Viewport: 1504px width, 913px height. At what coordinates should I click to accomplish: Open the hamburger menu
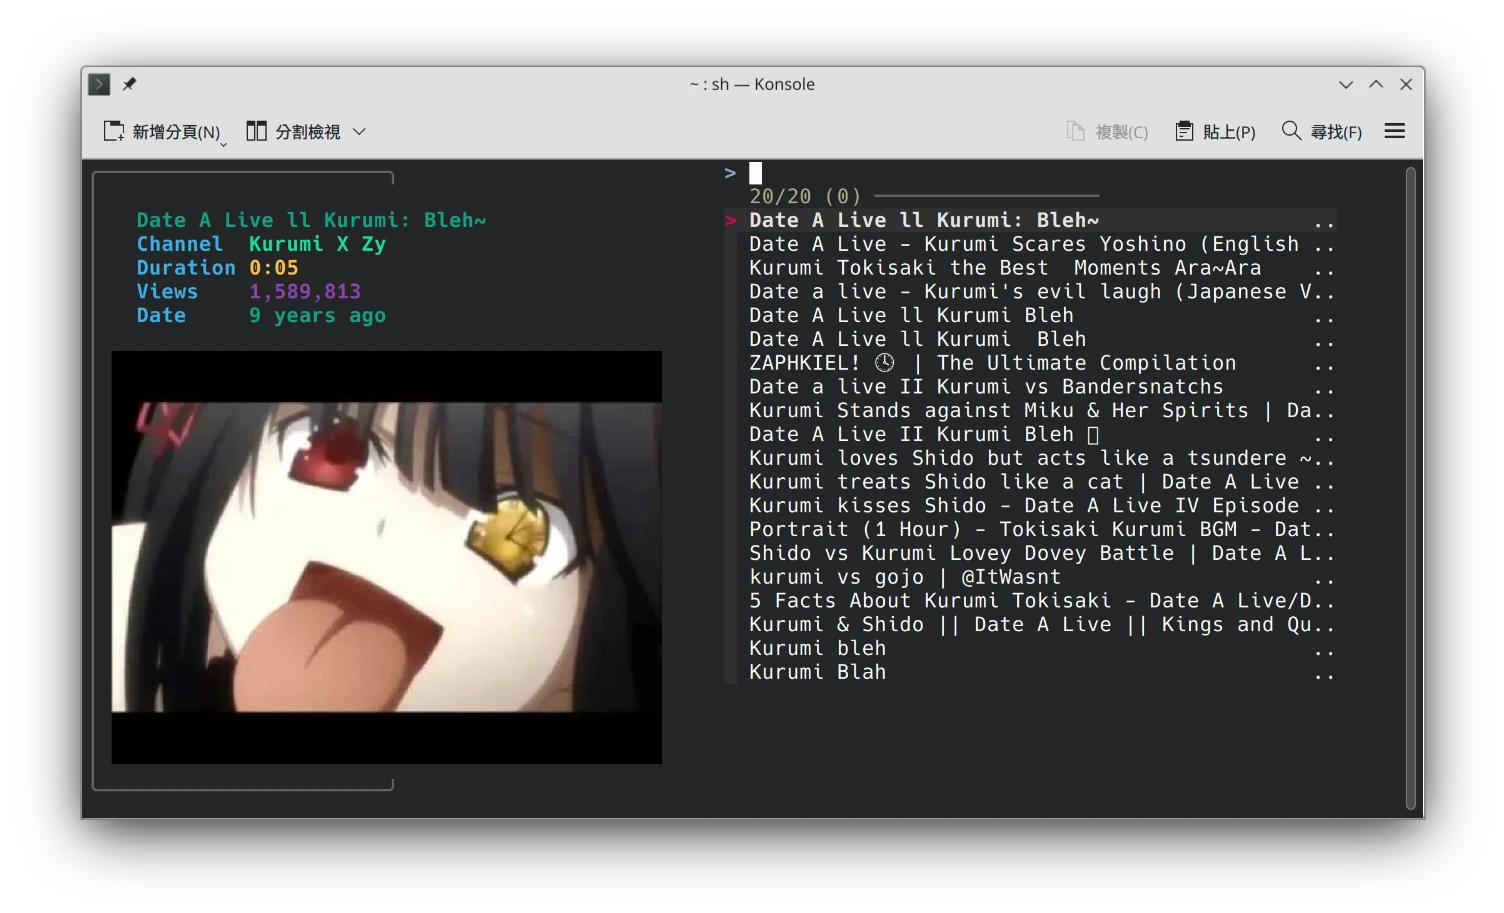click(x=1395, y=131)
